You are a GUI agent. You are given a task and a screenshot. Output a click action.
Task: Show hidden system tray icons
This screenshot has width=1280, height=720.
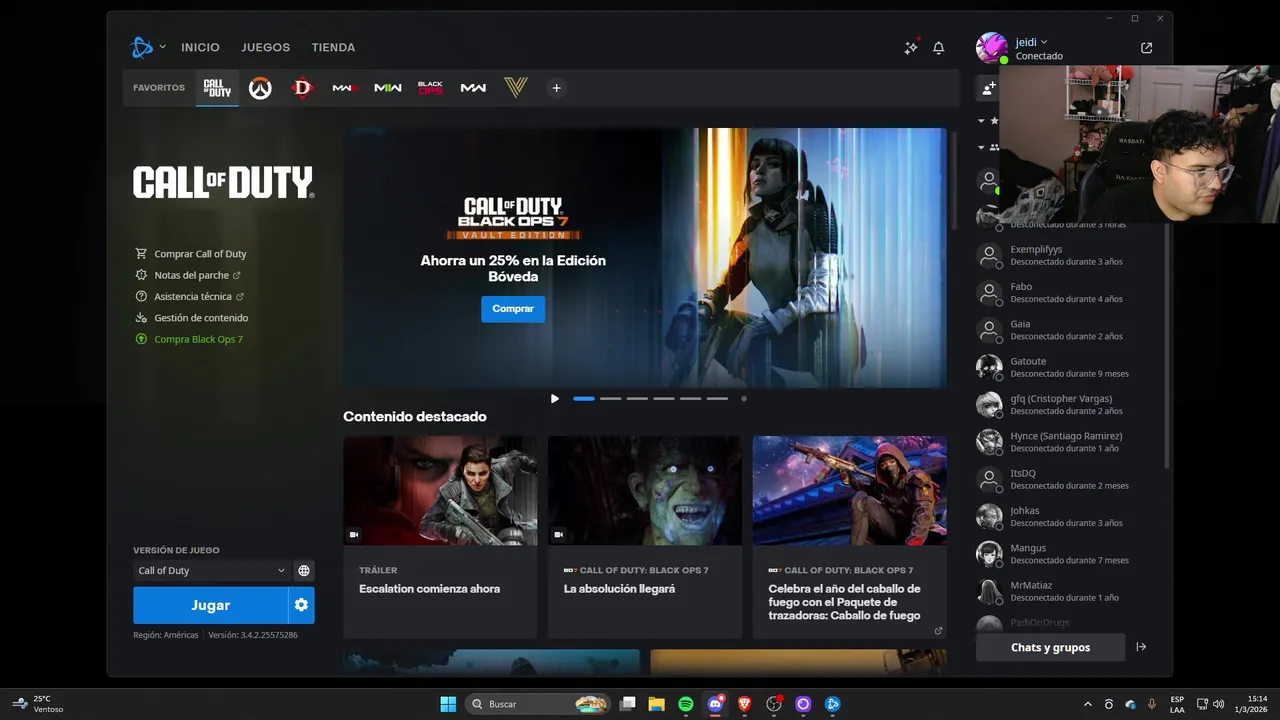click(1088, 704)
